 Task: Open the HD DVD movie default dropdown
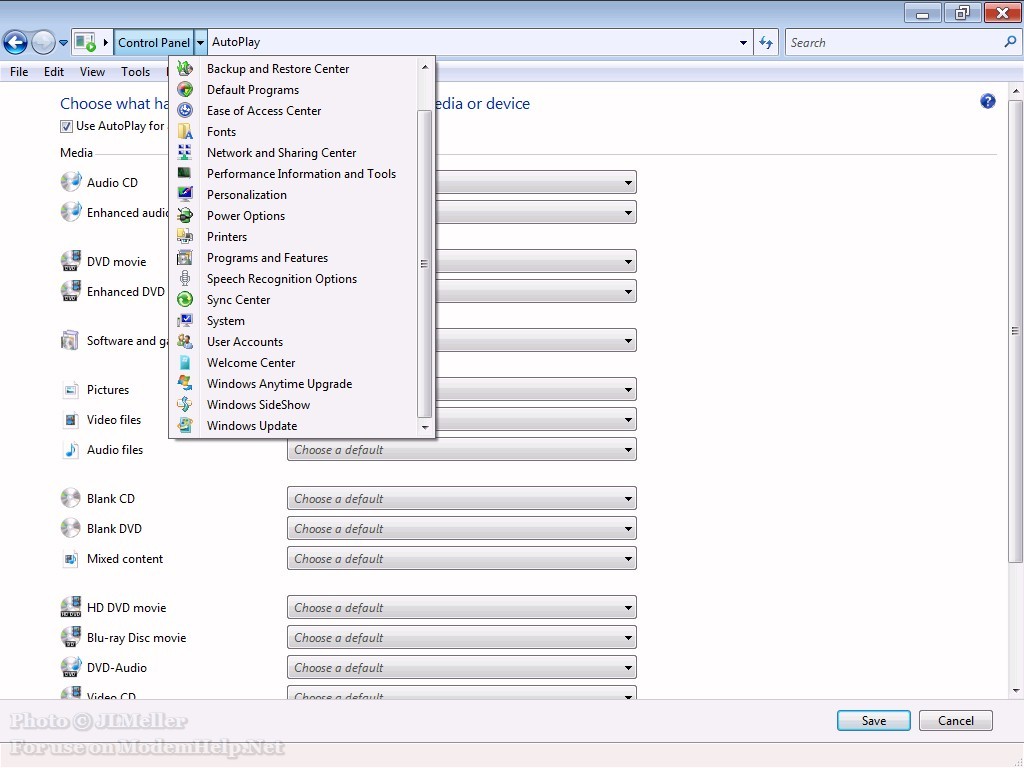pos(462,607)
